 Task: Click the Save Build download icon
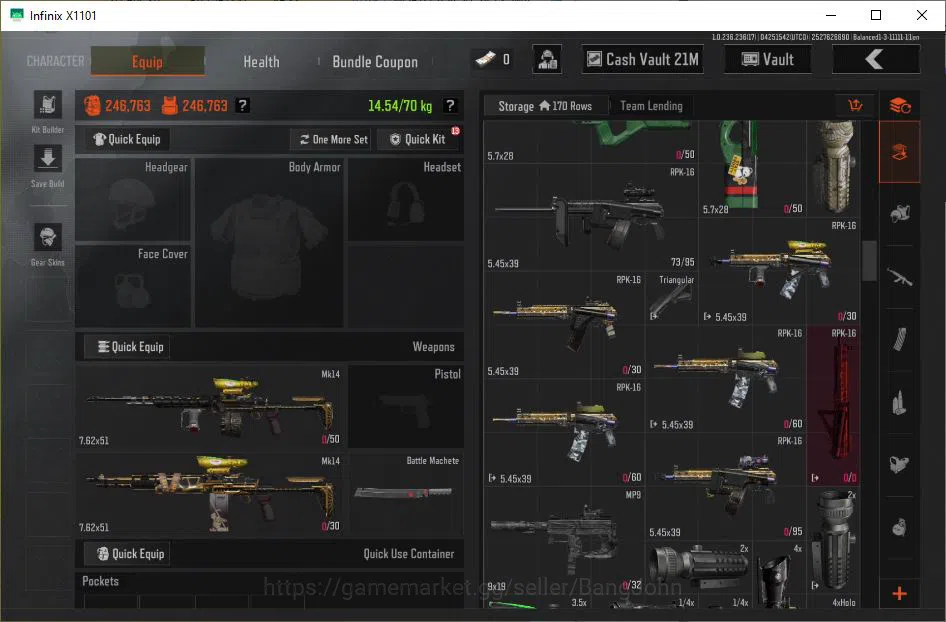tap(48, 159)
